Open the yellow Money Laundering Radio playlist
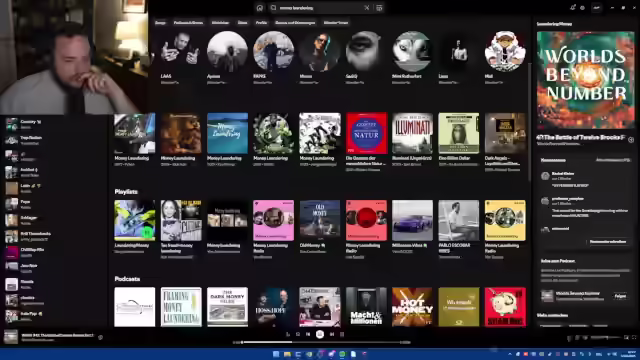 point(505,220)
